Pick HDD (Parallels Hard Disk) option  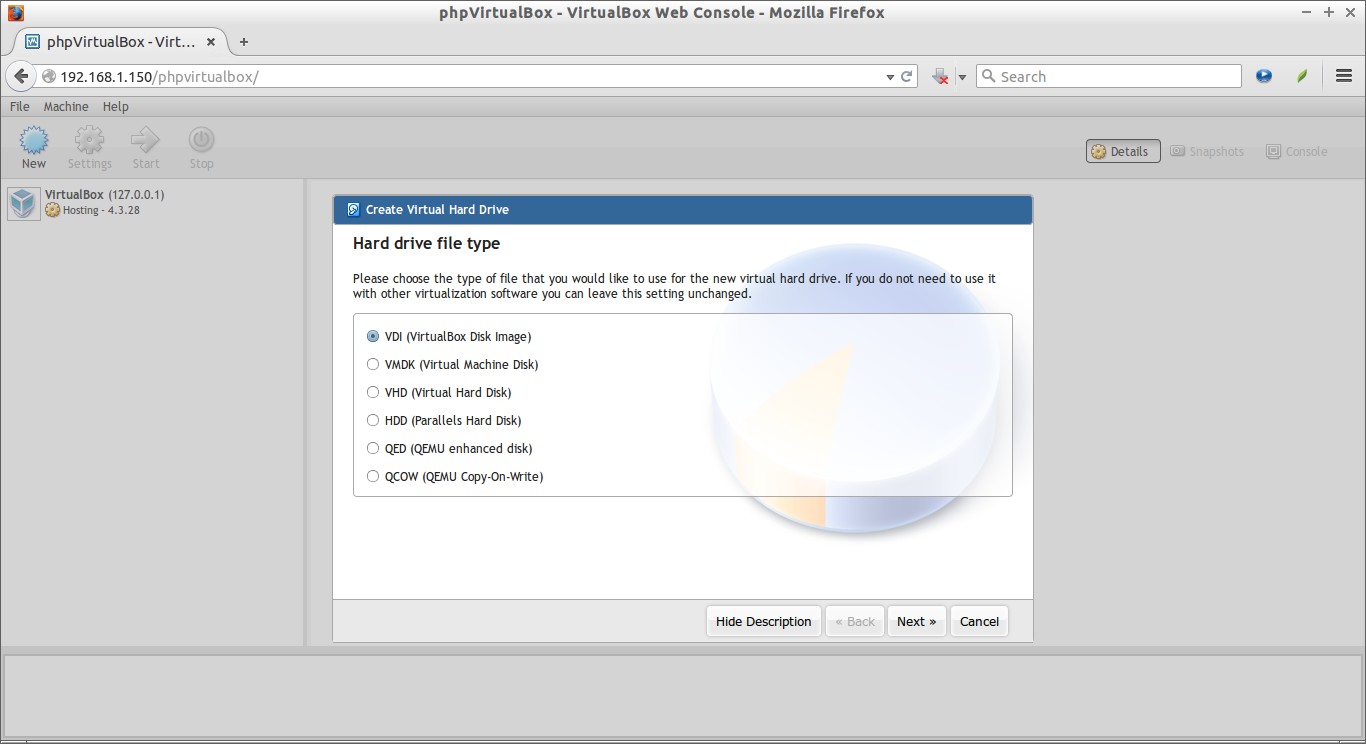[x=373, y=421]
